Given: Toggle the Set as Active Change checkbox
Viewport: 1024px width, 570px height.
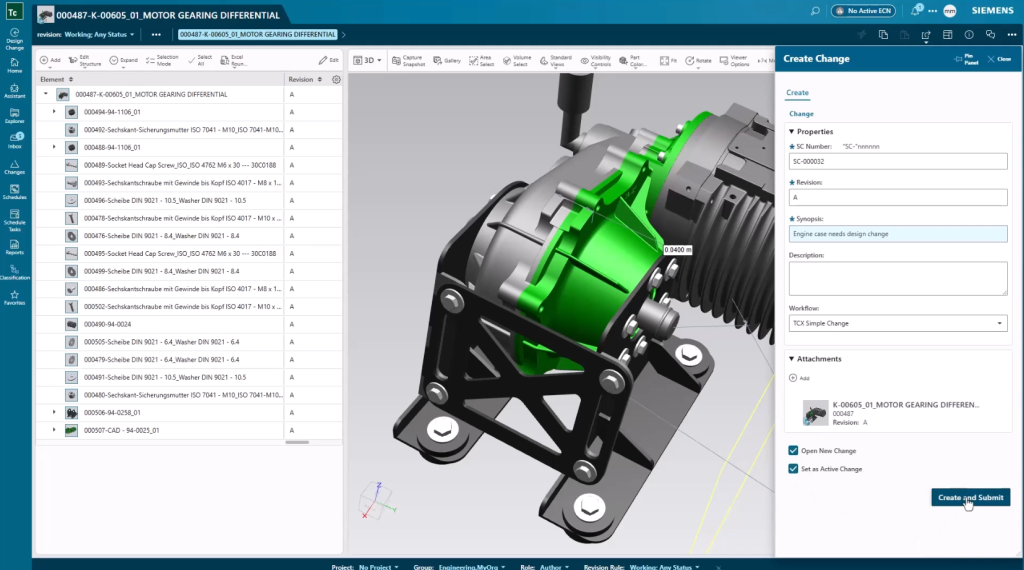Looking at the screenshot, I should click(x=793, y=469).
